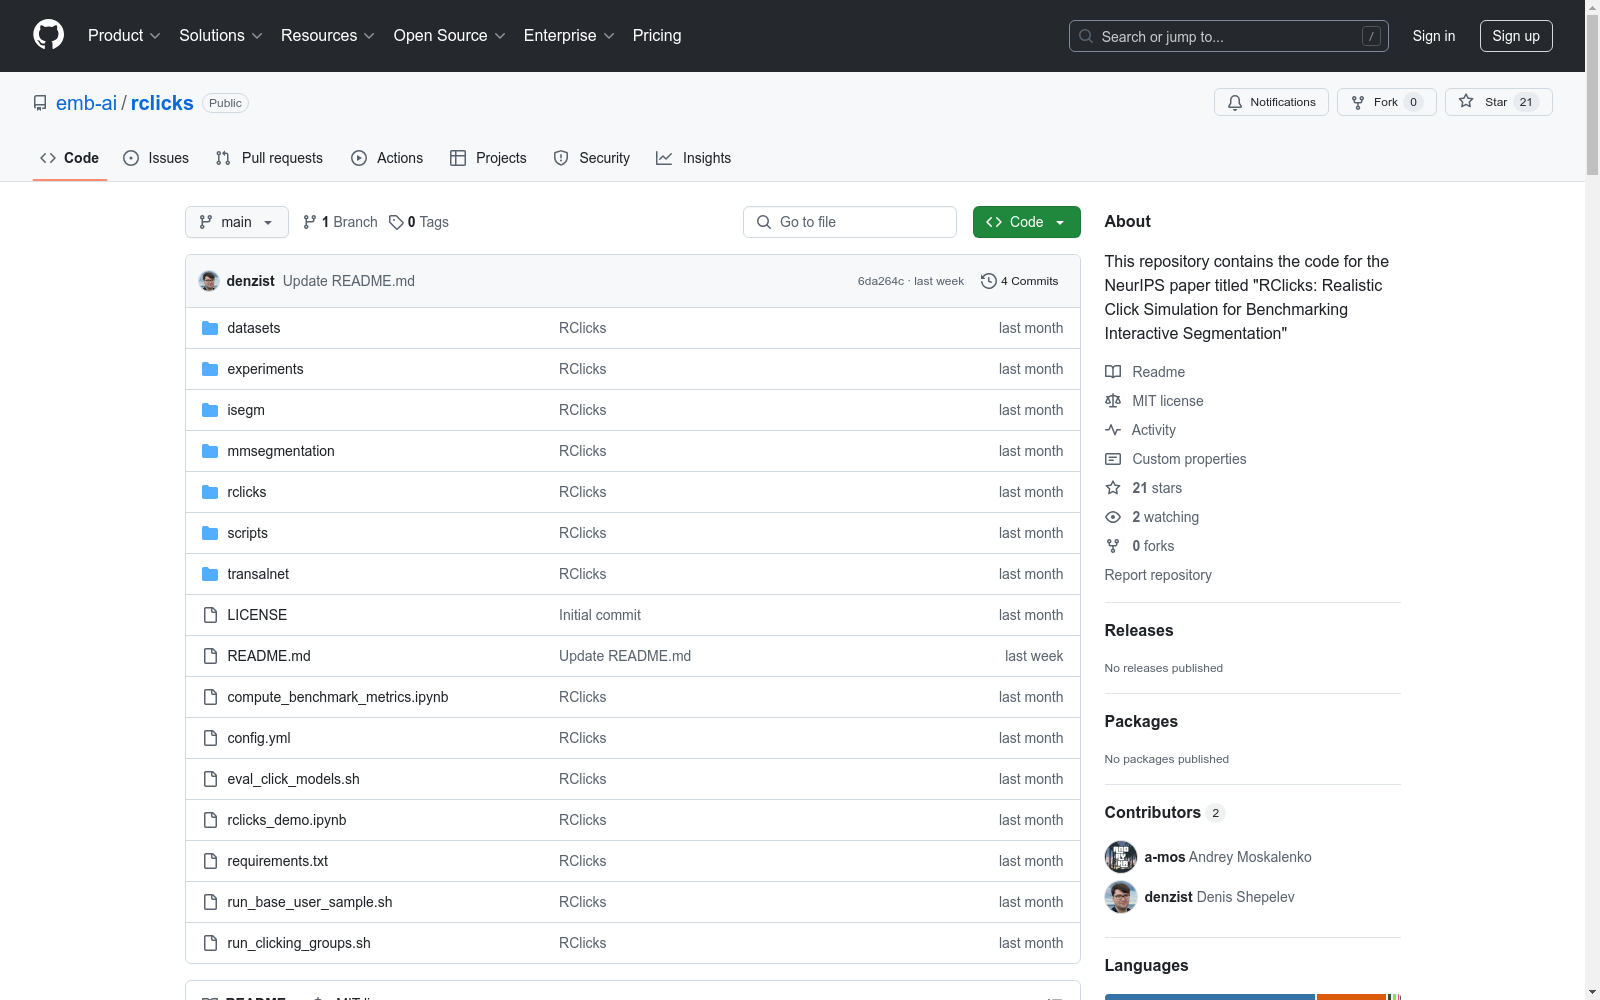Open the Pull requests tab
The image size is (1600, 1000).
(x=269, y=158)
